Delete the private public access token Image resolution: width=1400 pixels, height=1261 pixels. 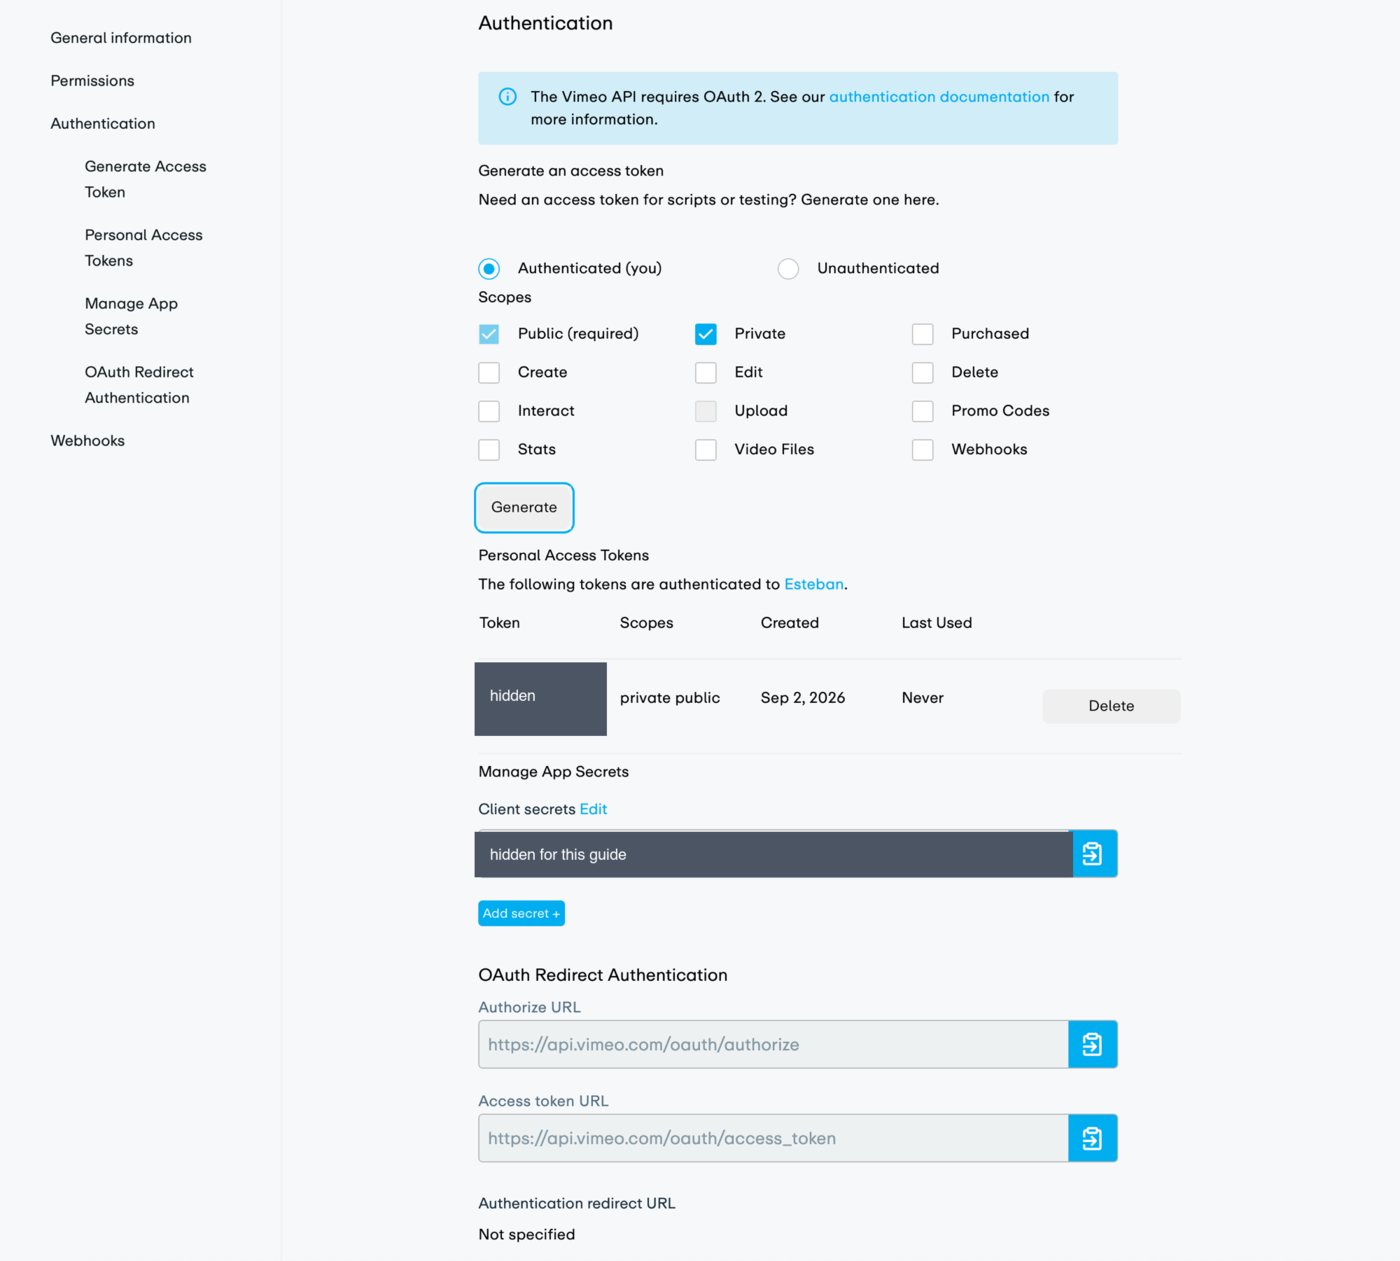pyautogui.click(x=1111, y=706)
